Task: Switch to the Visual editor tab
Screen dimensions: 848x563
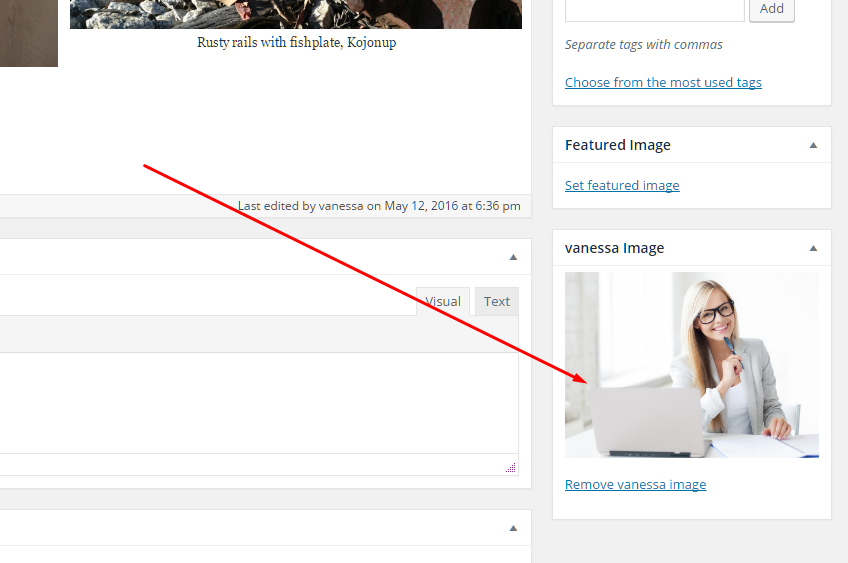Action: tap(443, 301)
